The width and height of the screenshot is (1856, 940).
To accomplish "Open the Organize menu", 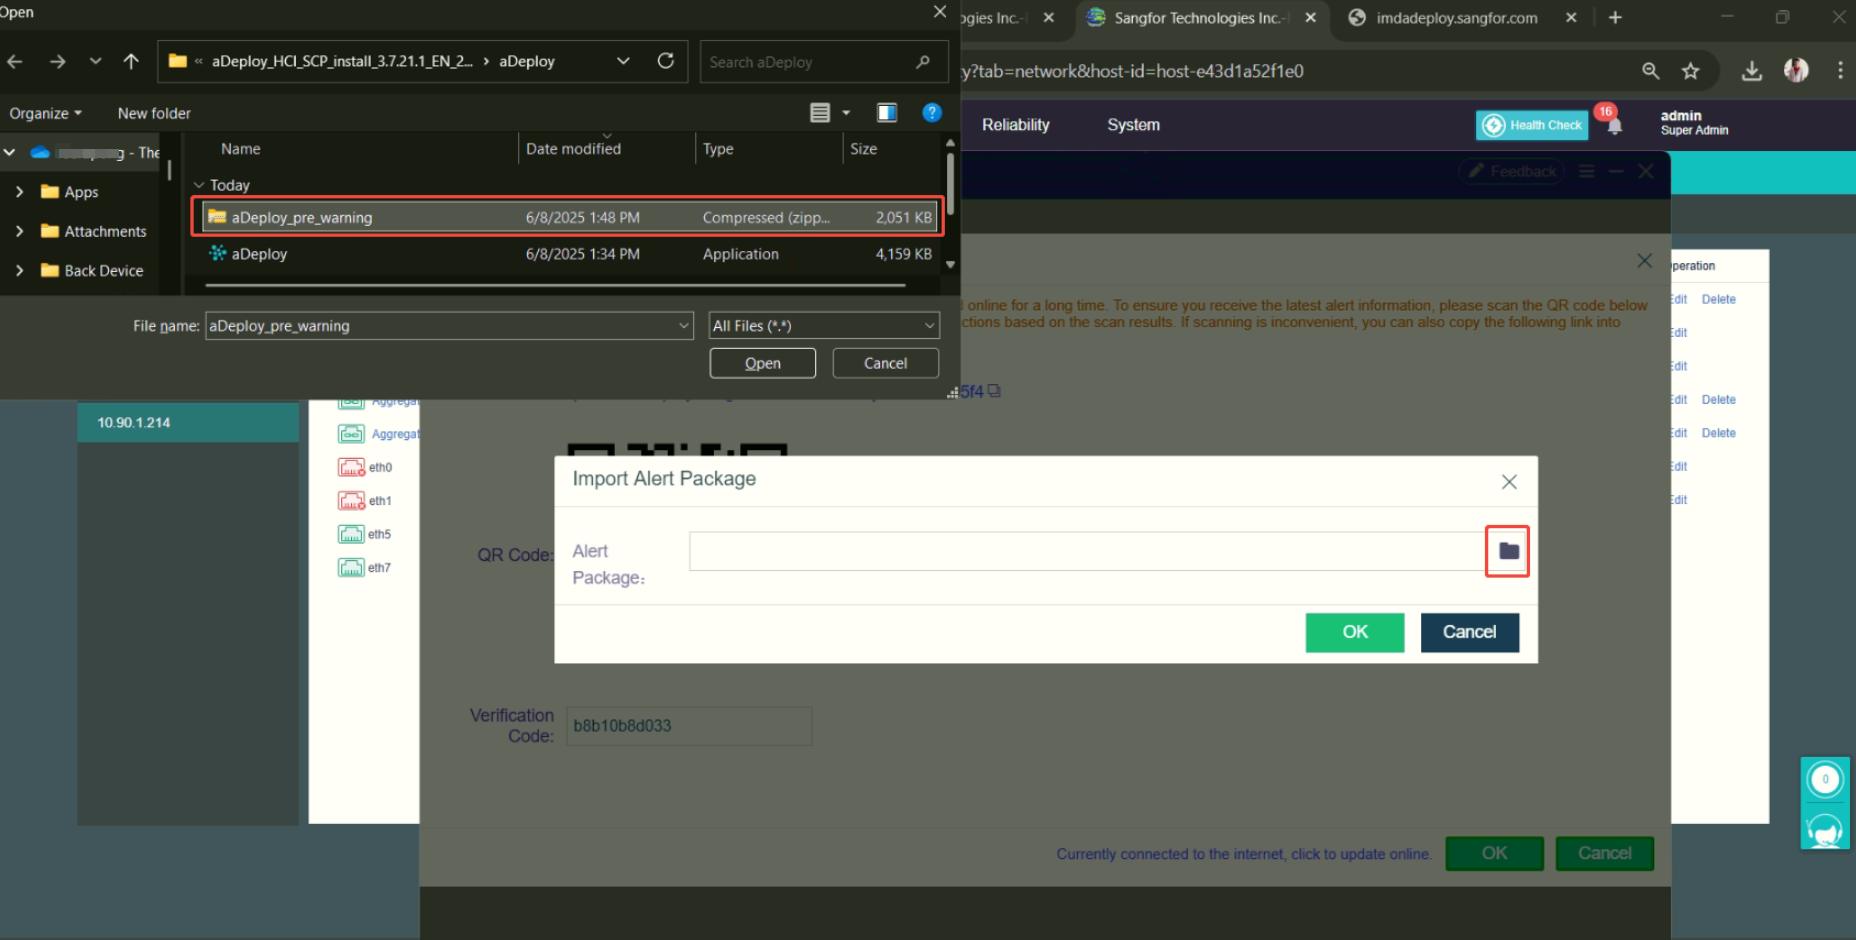I will click(45, 113).
